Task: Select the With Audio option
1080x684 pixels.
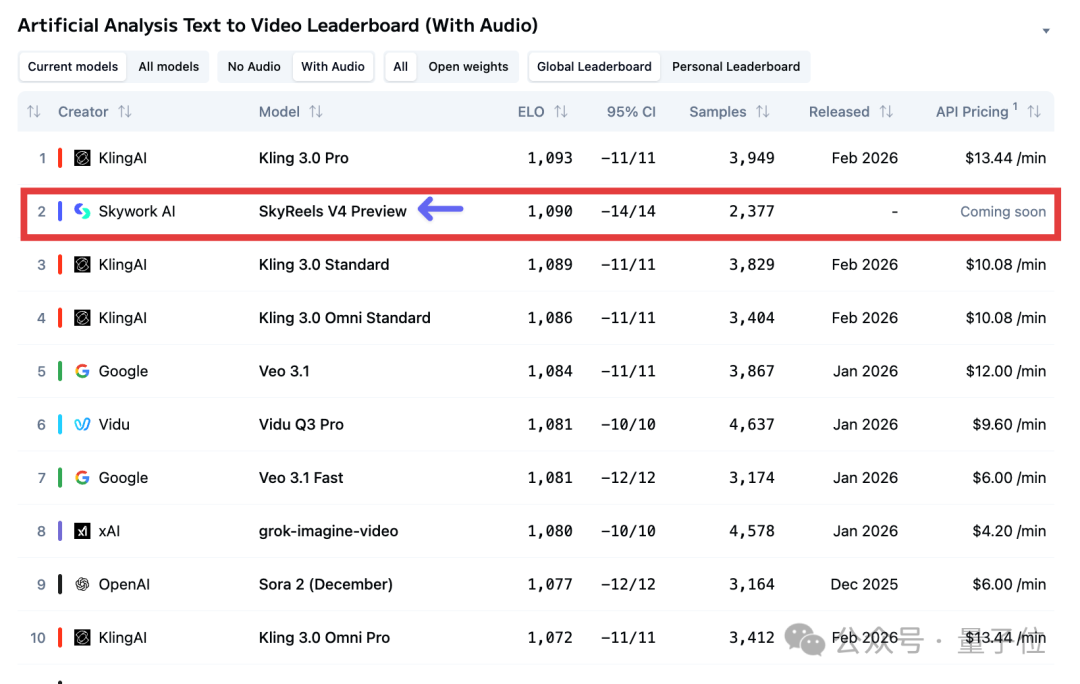Action: pos(333,67)
